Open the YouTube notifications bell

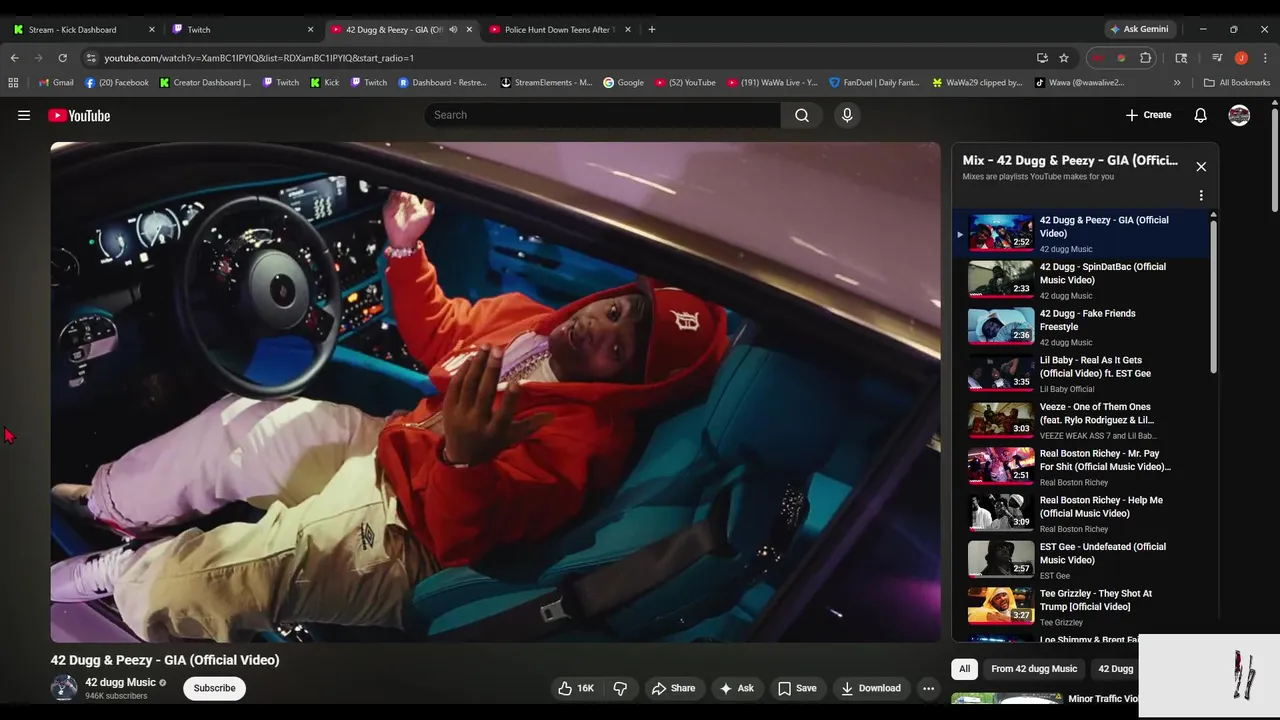pyautogui.click(x=1200, y=115)
